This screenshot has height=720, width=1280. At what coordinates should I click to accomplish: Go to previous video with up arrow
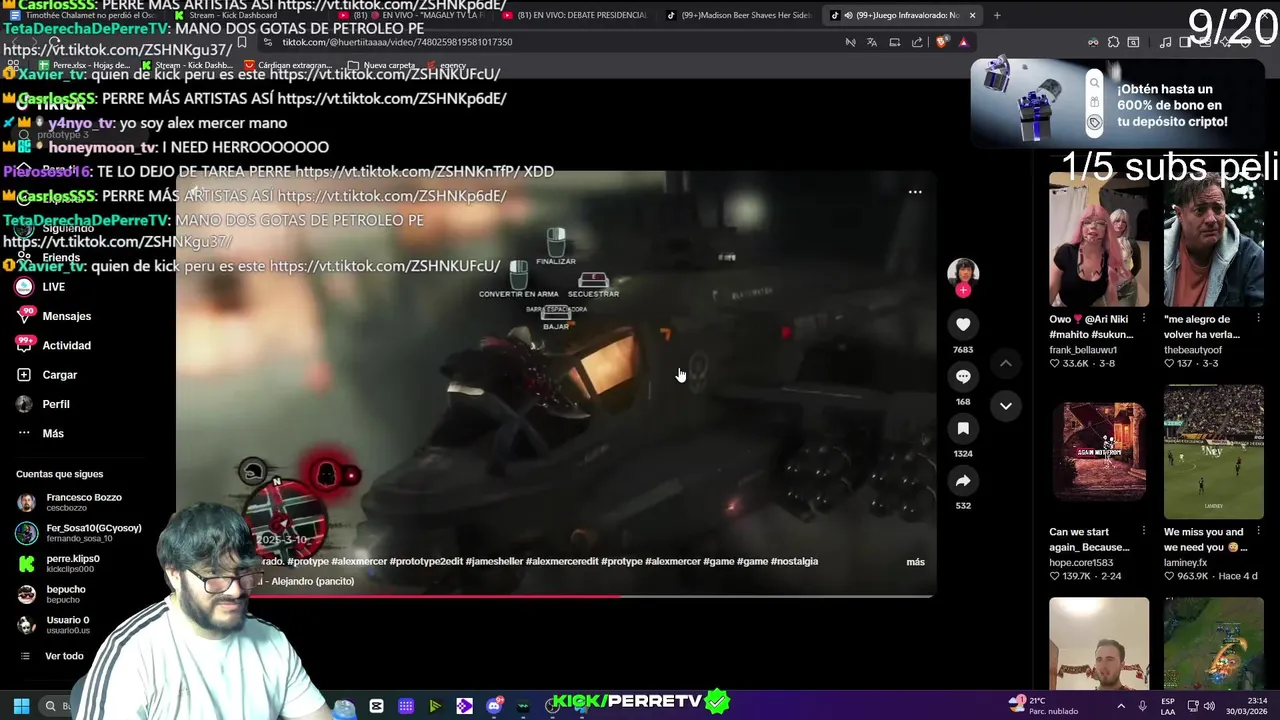(x=1006, y=363)
